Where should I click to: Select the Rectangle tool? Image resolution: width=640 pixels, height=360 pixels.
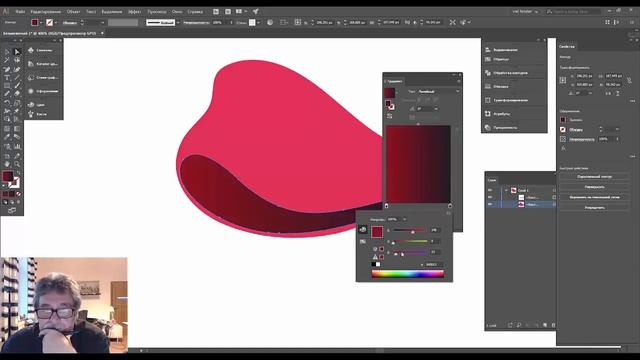pyautogui.click(x=7, y=86)
